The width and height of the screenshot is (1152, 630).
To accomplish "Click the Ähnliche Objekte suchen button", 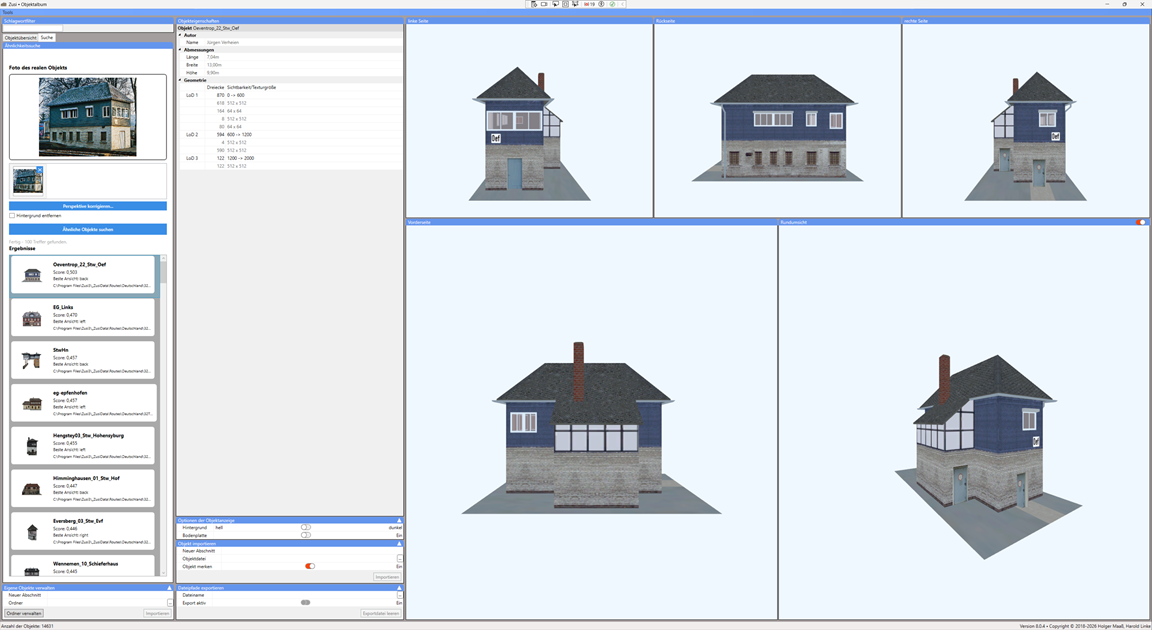I will pos(88,229).
